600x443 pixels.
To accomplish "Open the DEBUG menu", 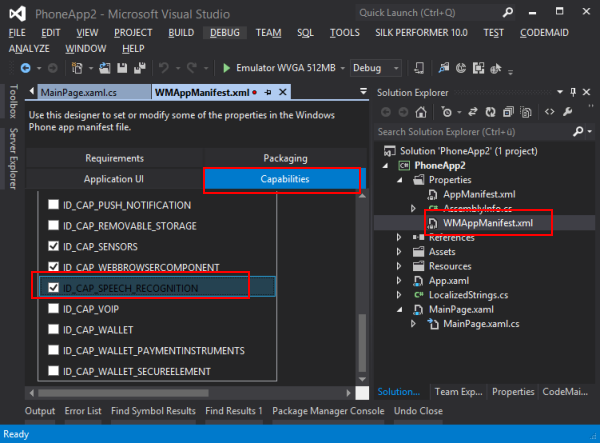I will tap(225, 33).
